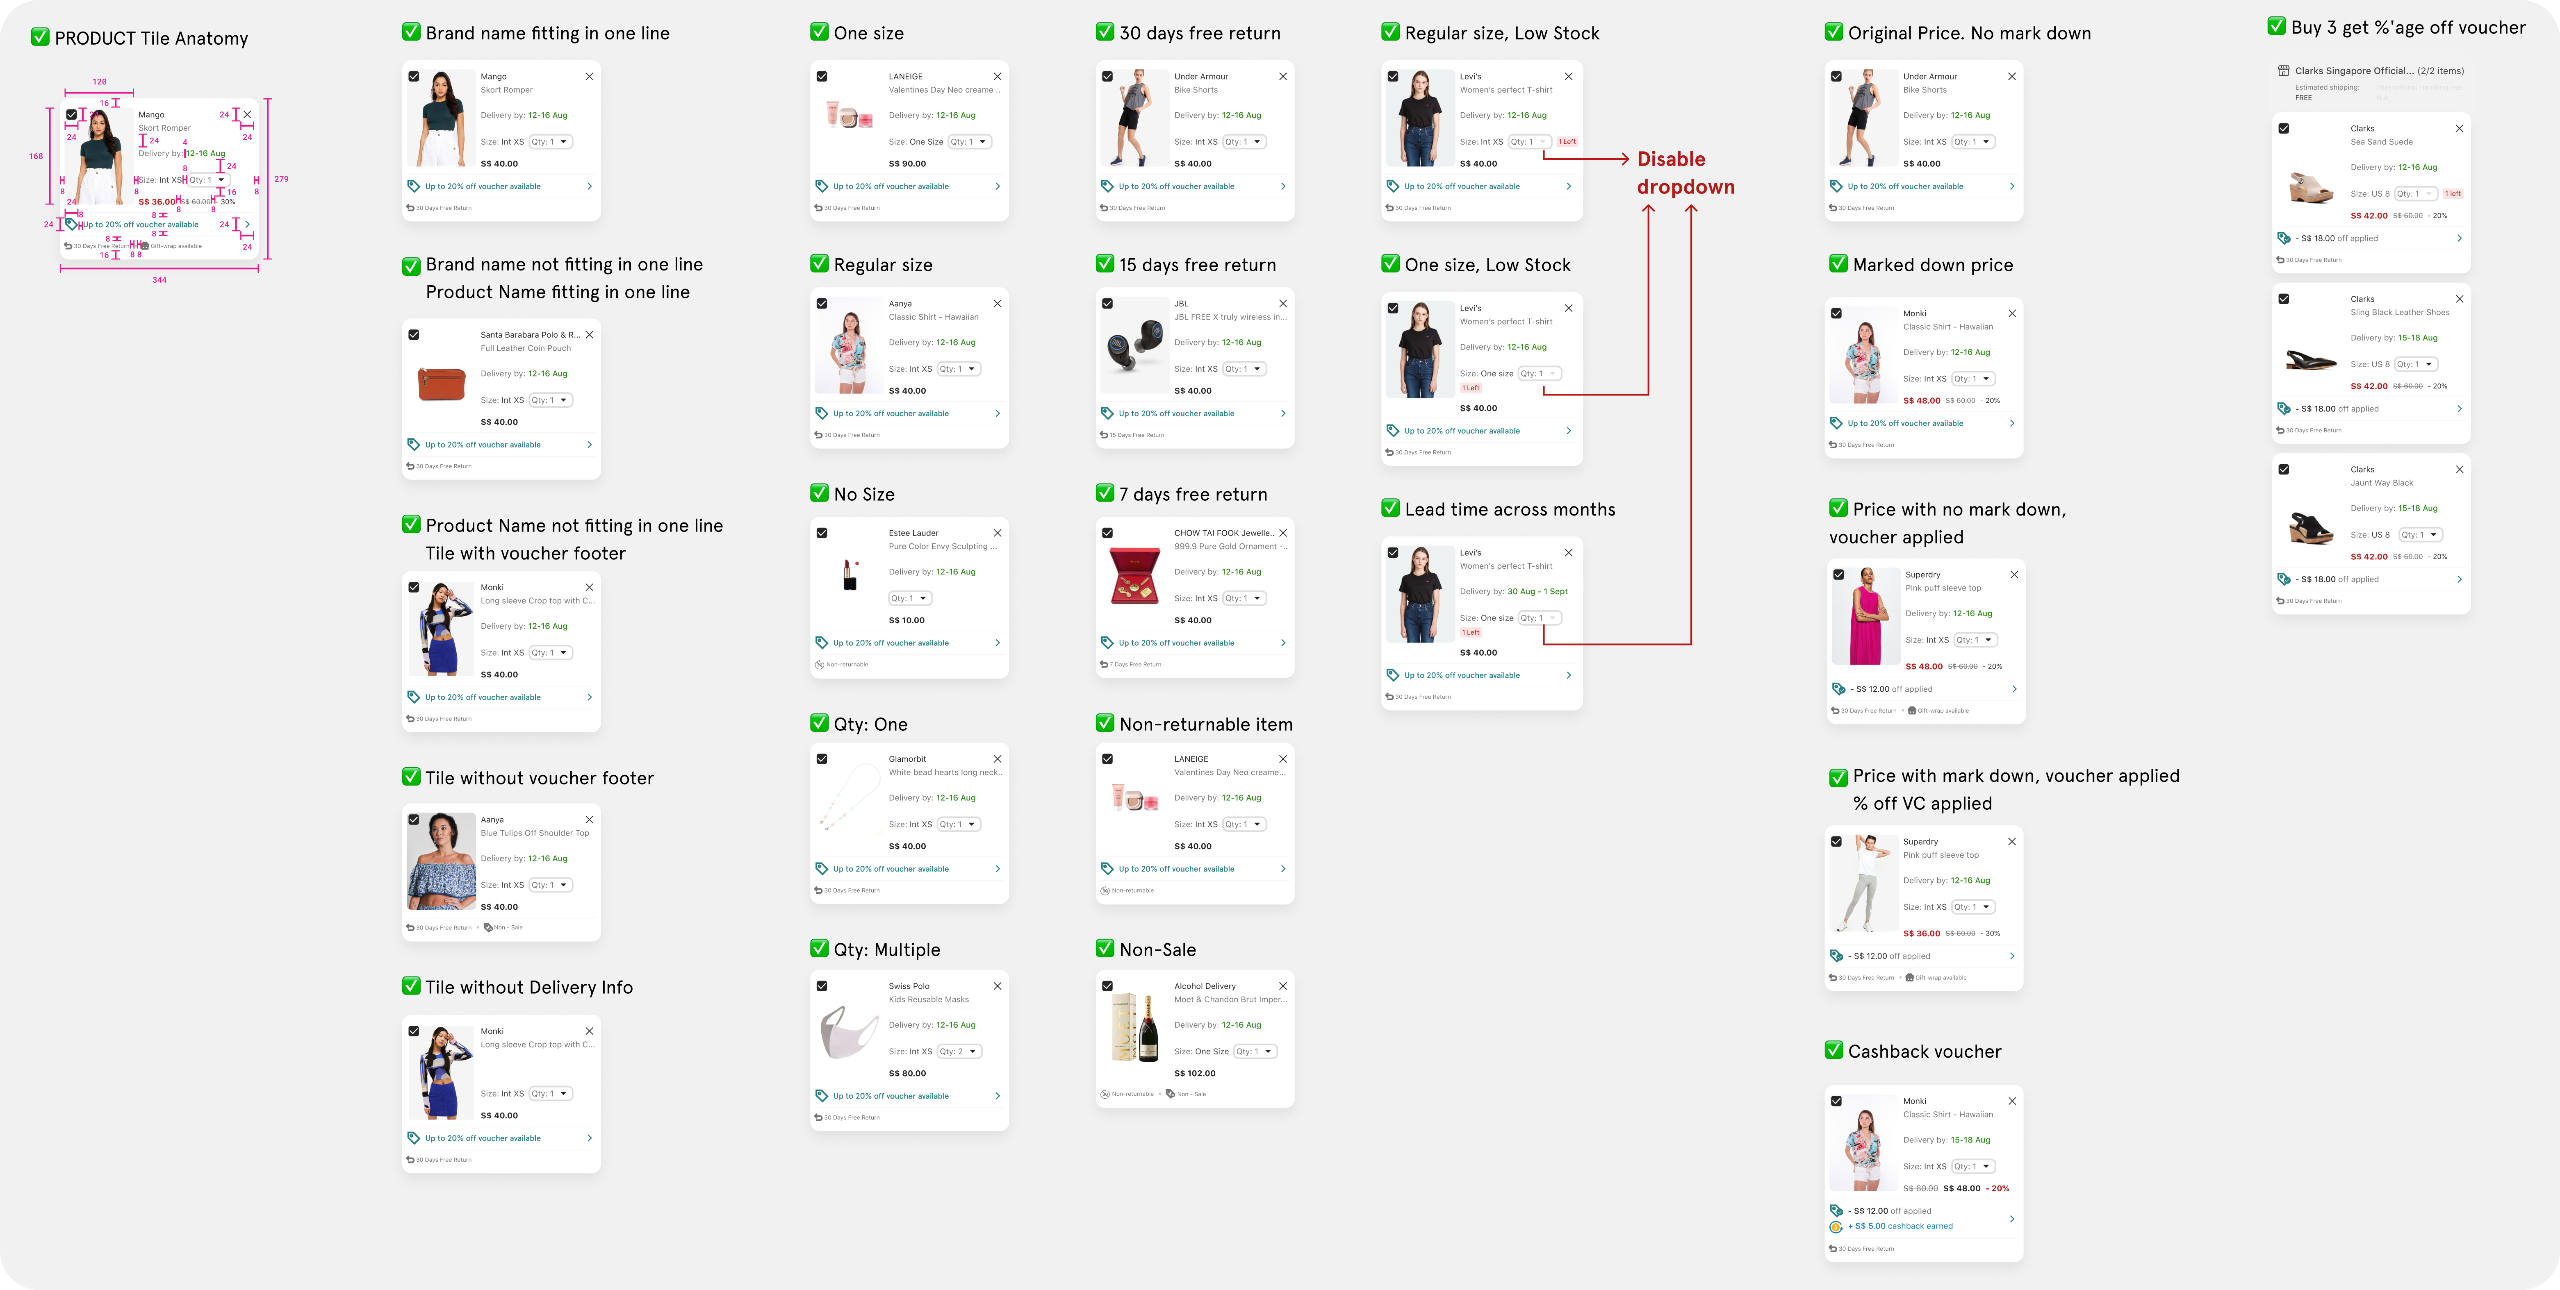
Task: Click the Moet & Chandon champagne thumbnail
Action: point(1135,1027)
